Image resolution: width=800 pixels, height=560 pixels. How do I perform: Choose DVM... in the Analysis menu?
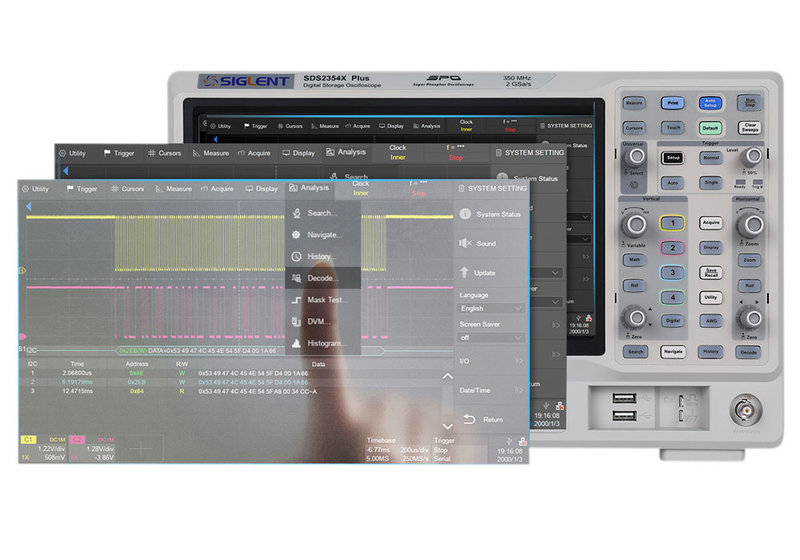[323, 321]
